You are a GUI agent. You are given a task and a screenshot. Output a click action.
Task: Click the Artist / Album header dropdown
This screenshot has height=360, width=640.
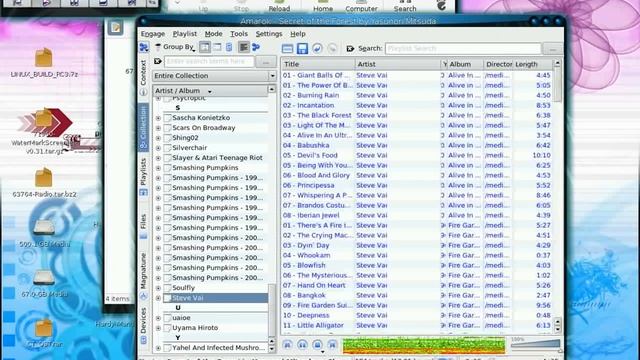click(x=210, y=91)
